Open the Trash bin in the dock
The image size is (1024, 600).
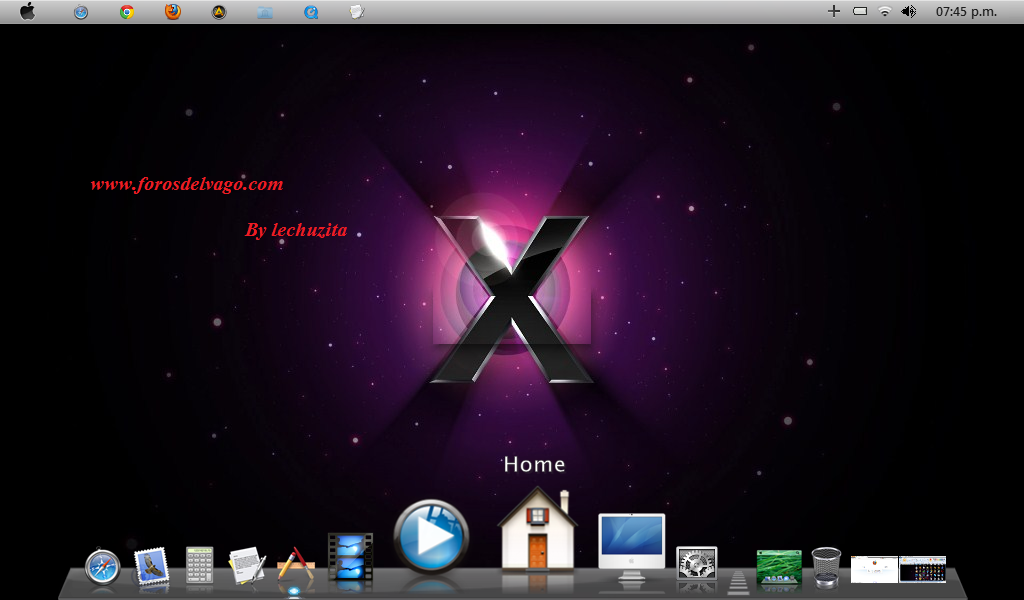[826, 567]
